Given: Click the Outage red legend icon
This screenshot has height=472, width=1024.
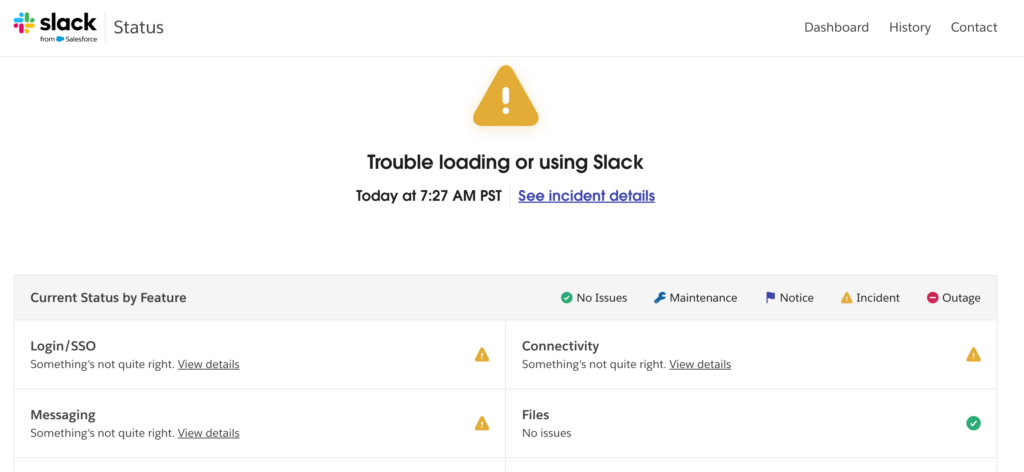Looking at the screenshot, I should click(x=933, y=298).
